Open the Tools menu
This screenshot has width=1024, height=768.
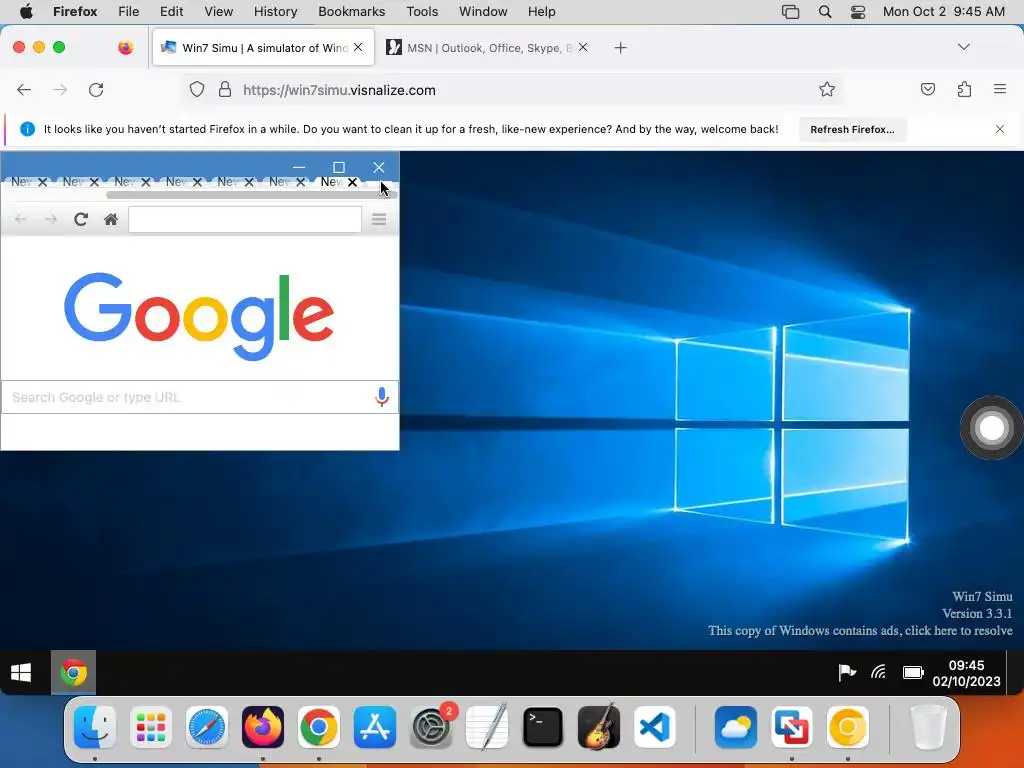point(422,12)
